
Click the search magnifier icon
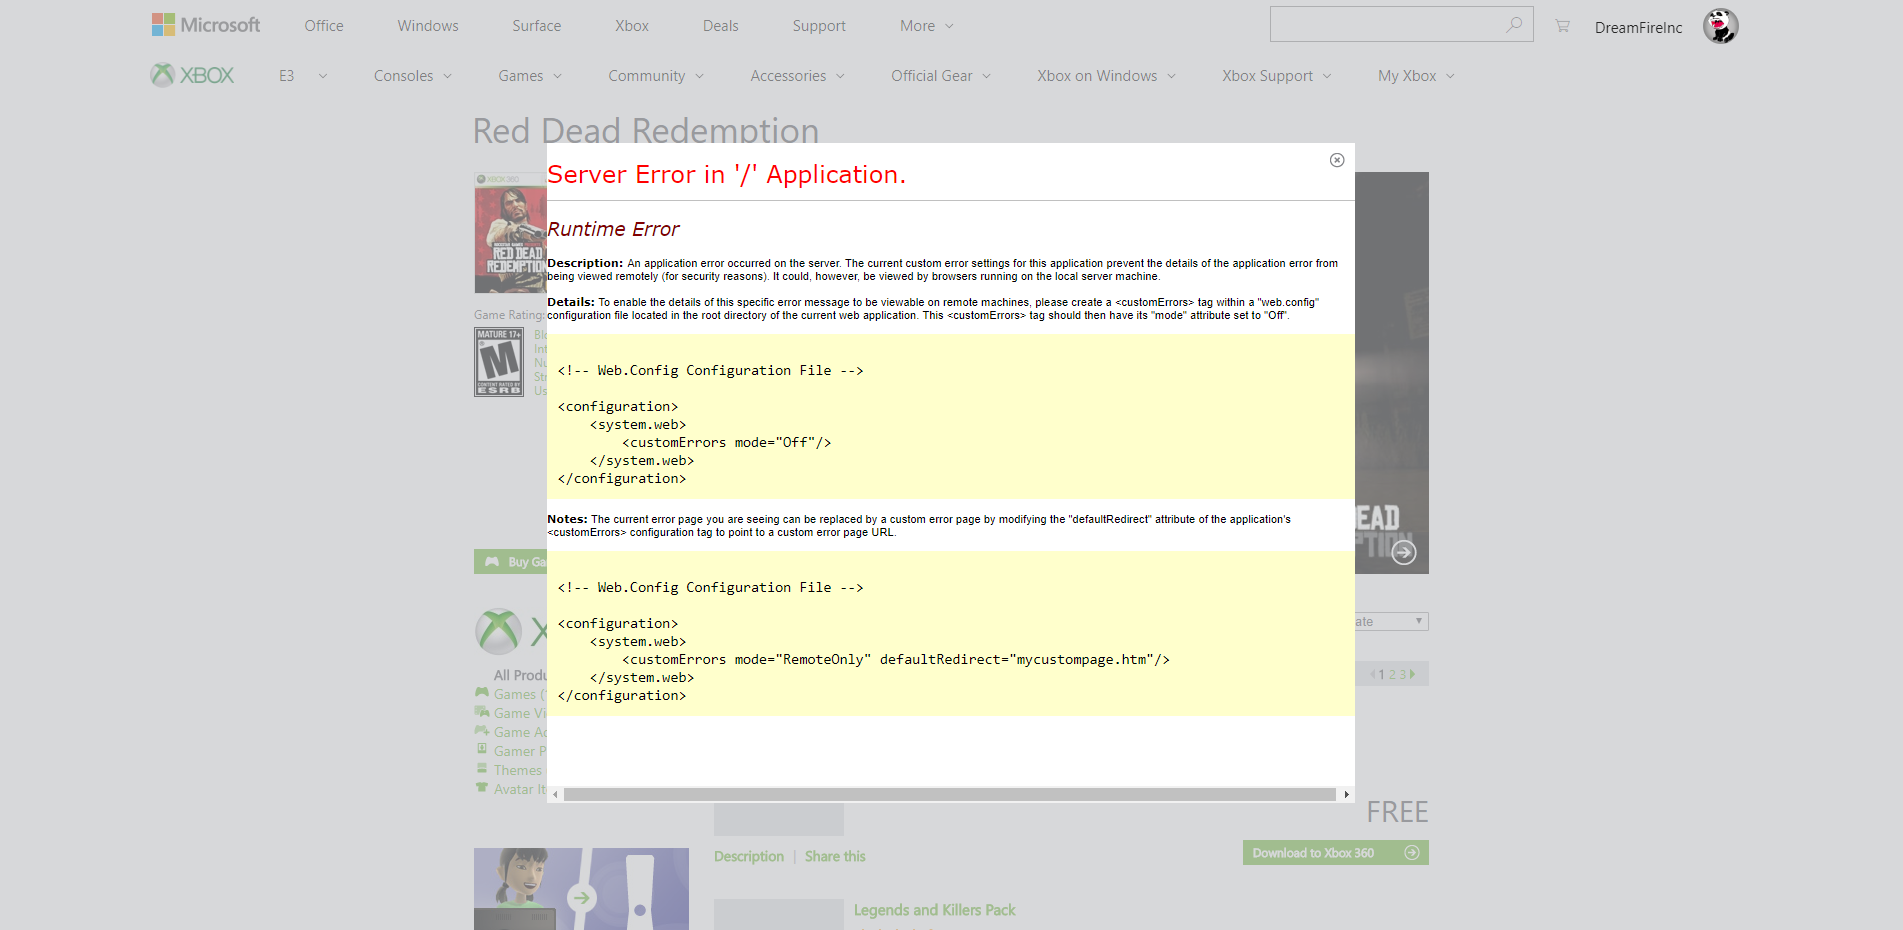pyautogui.click(x=1514, y=25)
